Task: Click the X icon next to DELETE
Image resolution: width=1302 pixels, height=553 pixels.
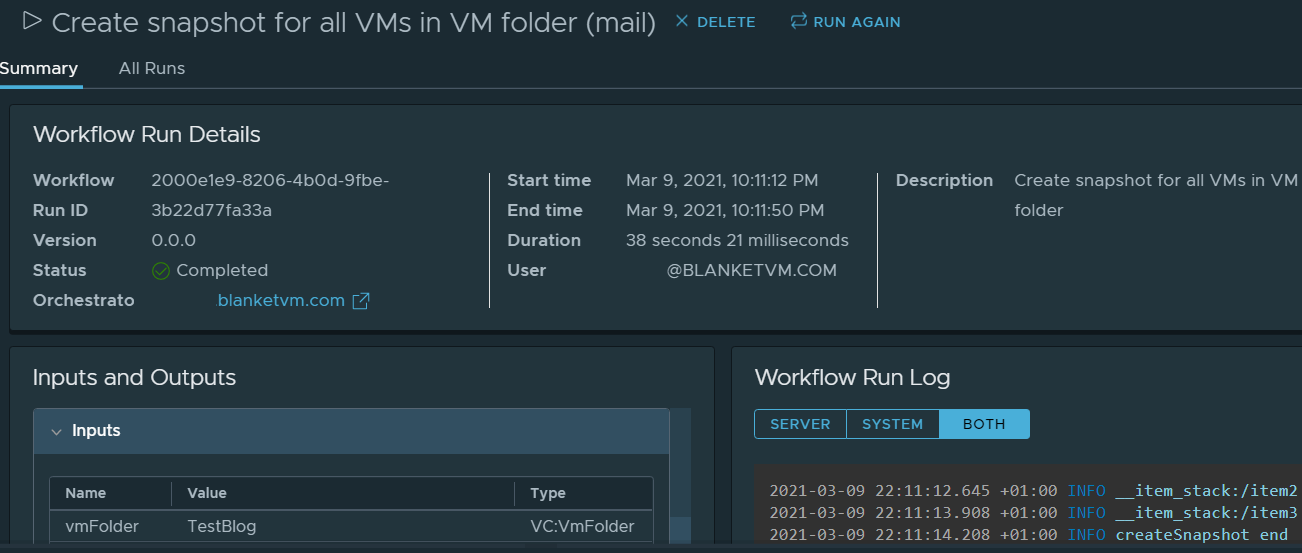Action: coord(682,21)
